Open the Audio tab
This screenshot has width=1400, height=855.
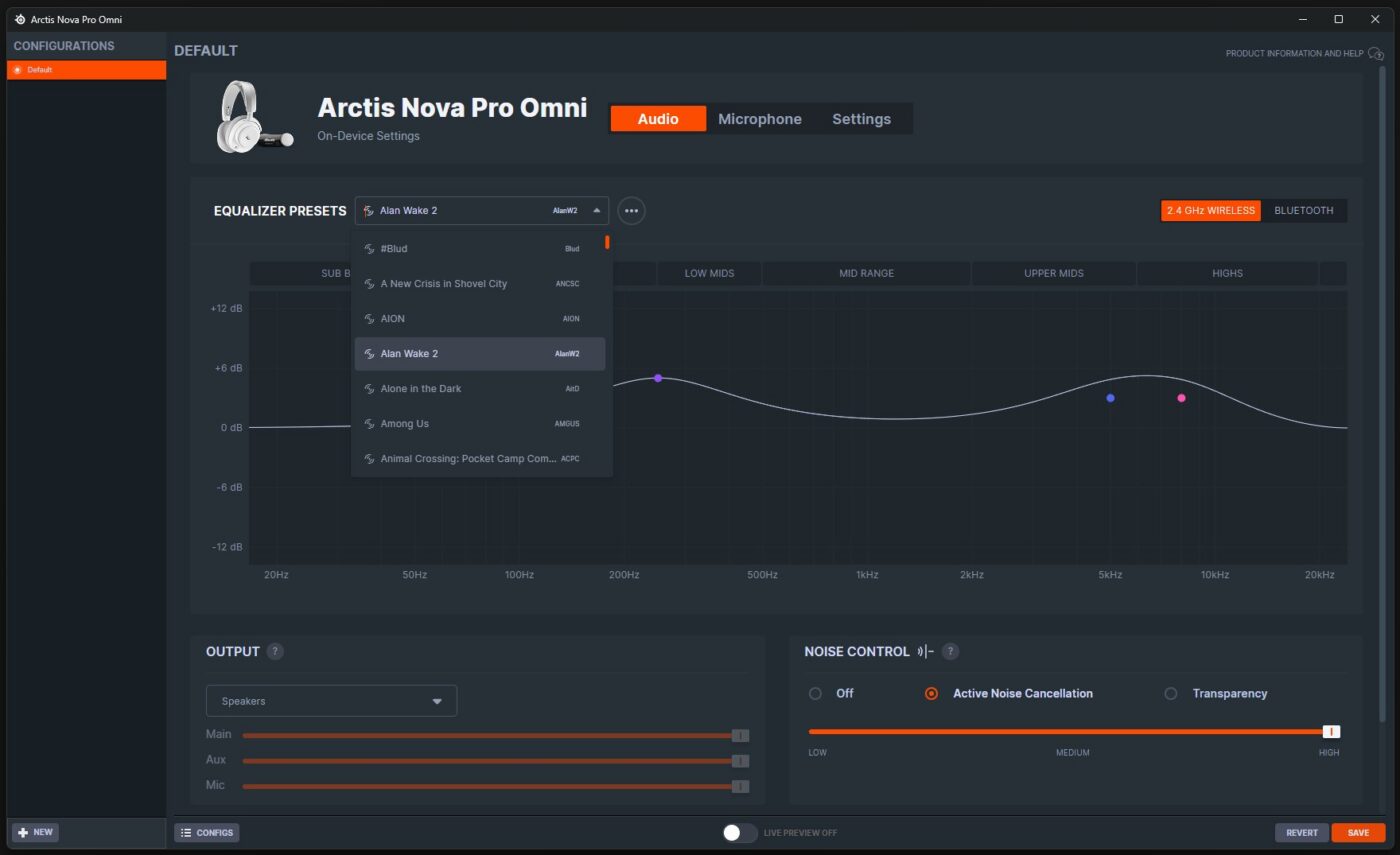(x=658, y=119)
